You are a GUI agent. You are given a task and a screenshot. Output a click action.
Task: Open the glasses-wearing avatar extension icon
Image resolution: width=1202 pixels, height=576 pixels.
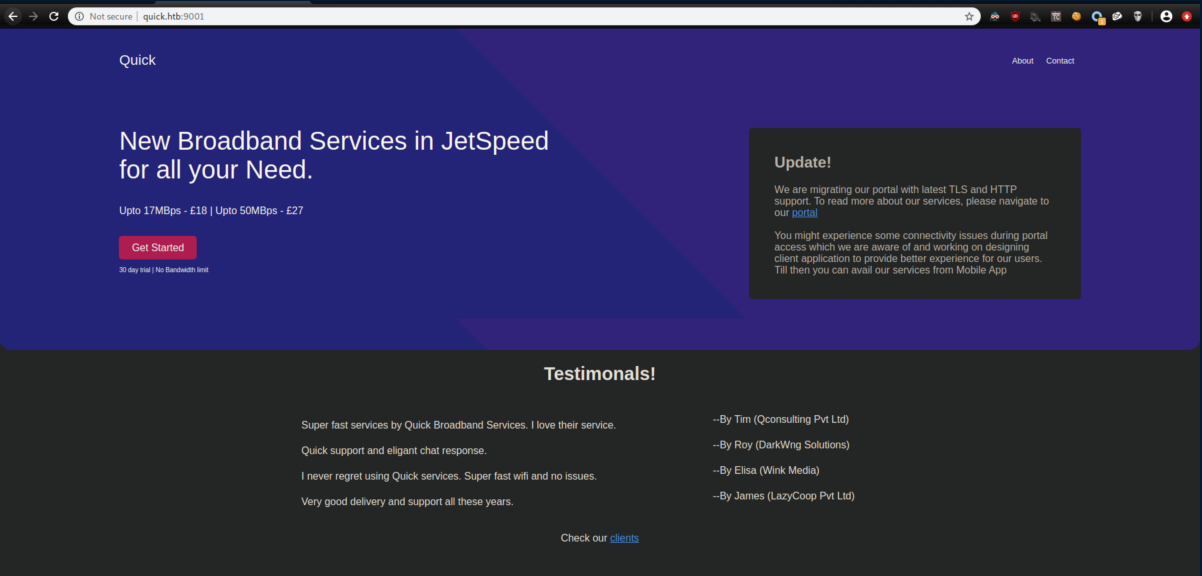pos(995,16)
